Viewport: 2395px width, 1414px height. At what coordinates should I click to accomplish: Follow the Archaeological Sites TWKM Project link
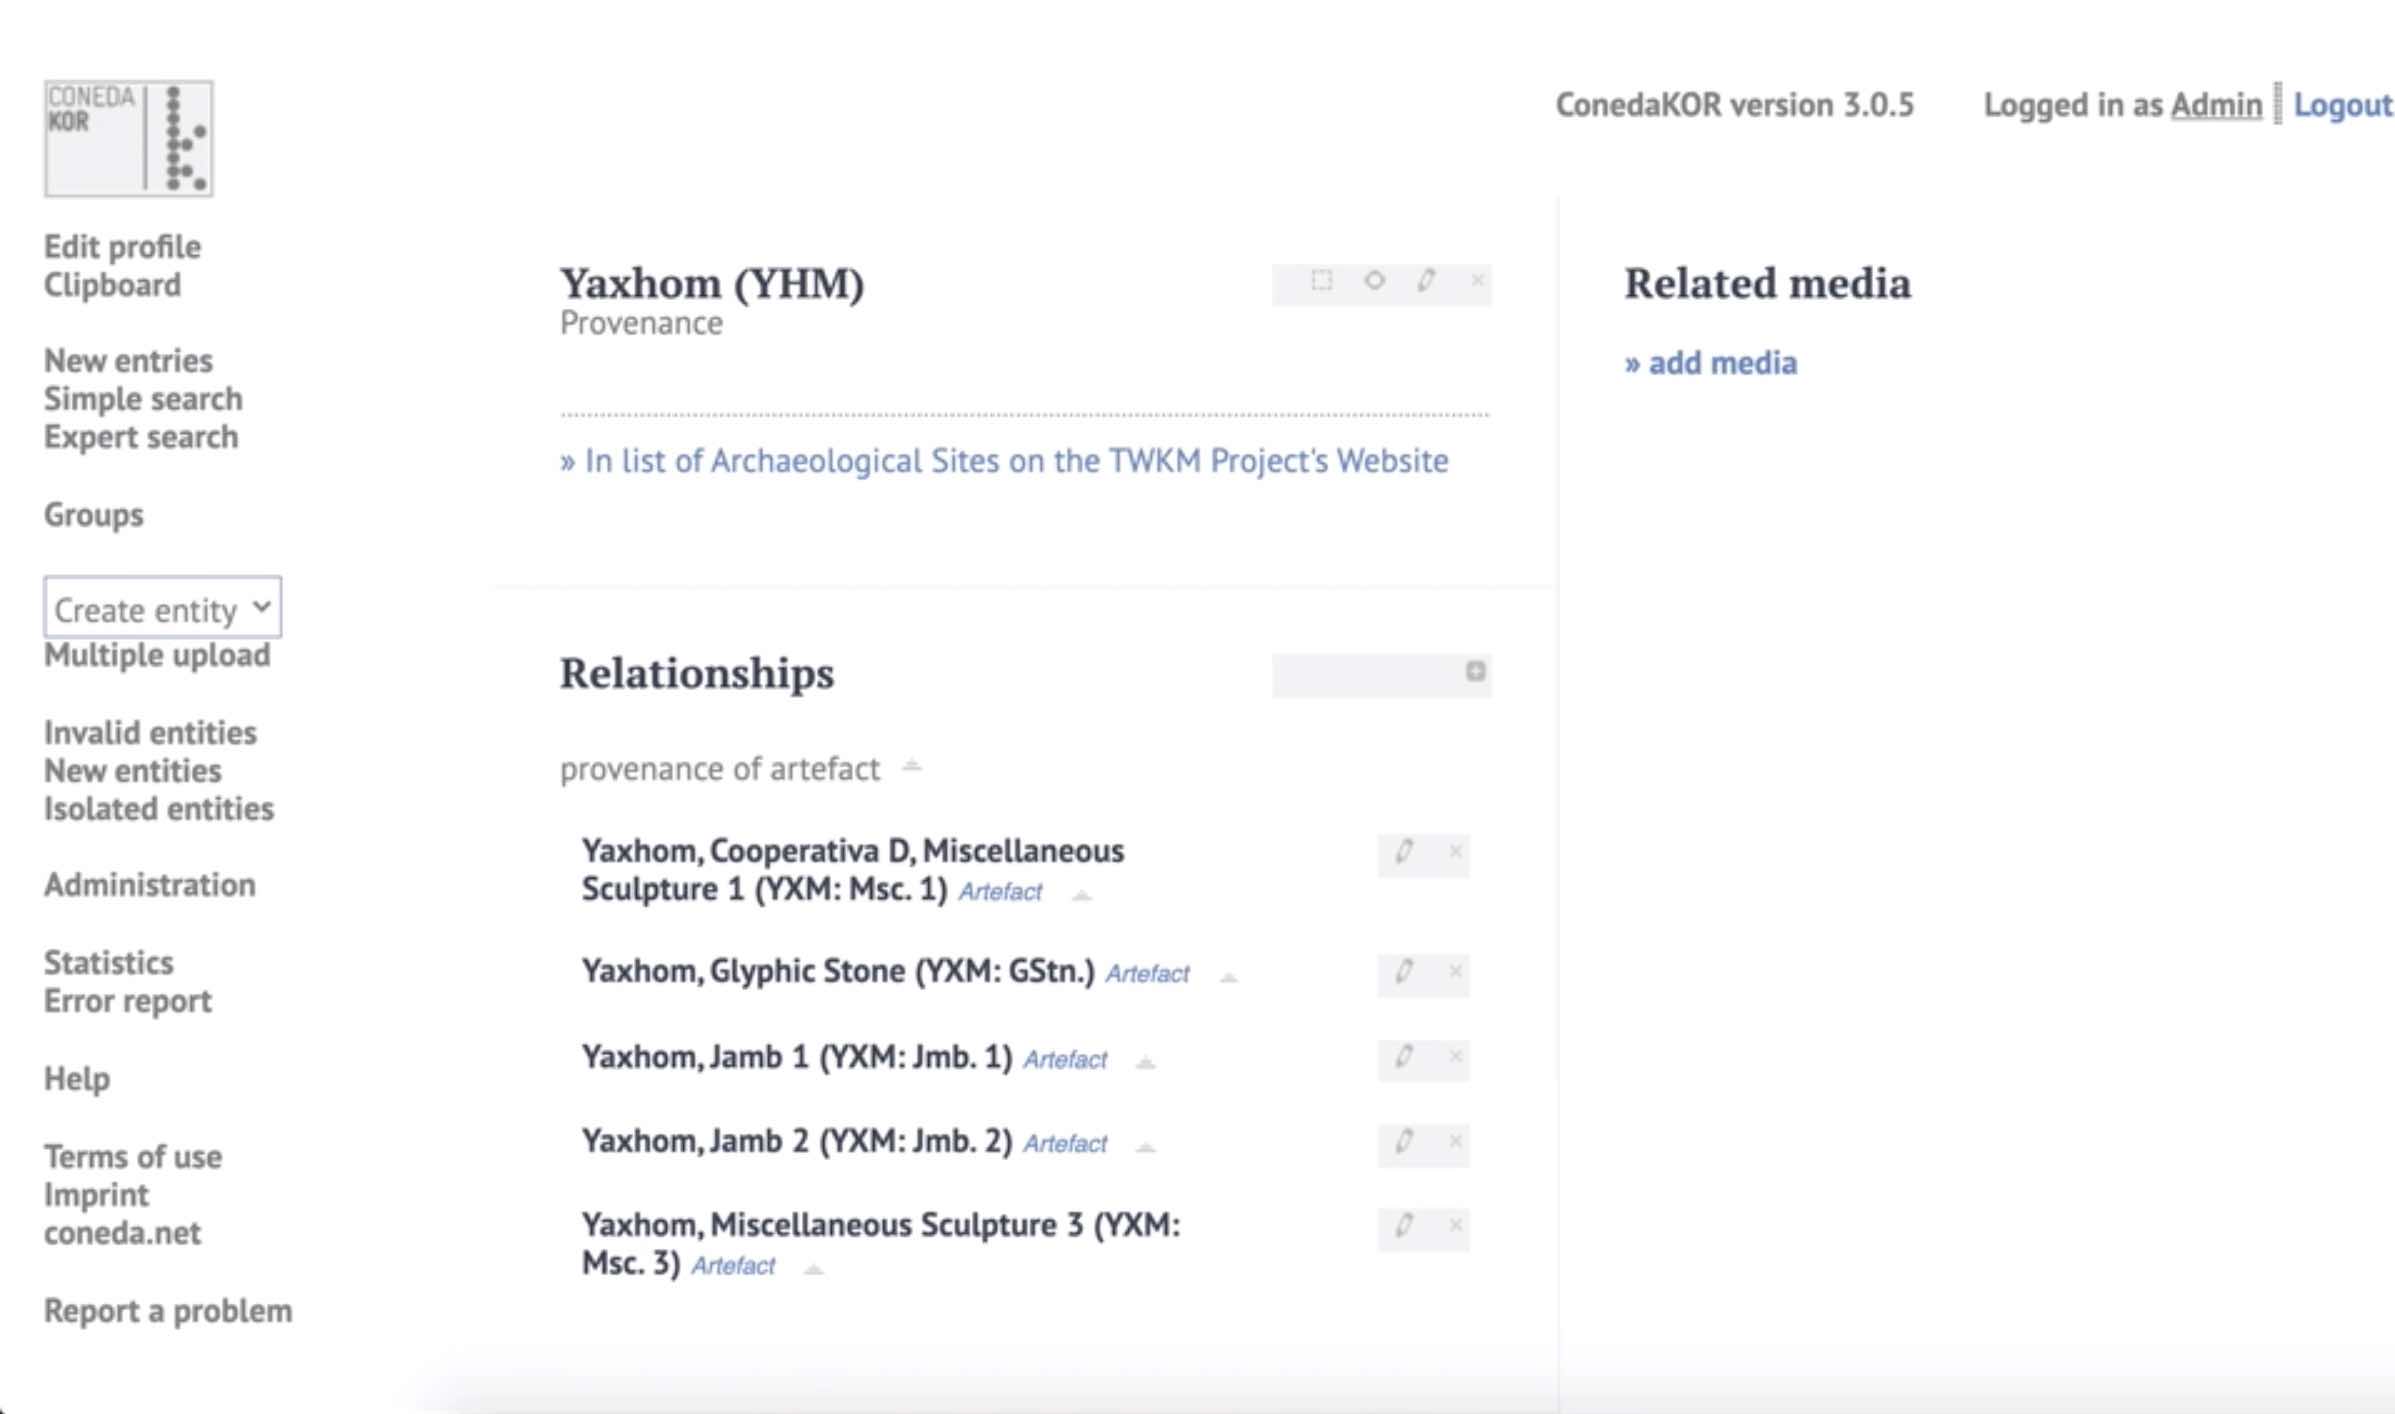pyautogui.click(x=1003, y=461)
